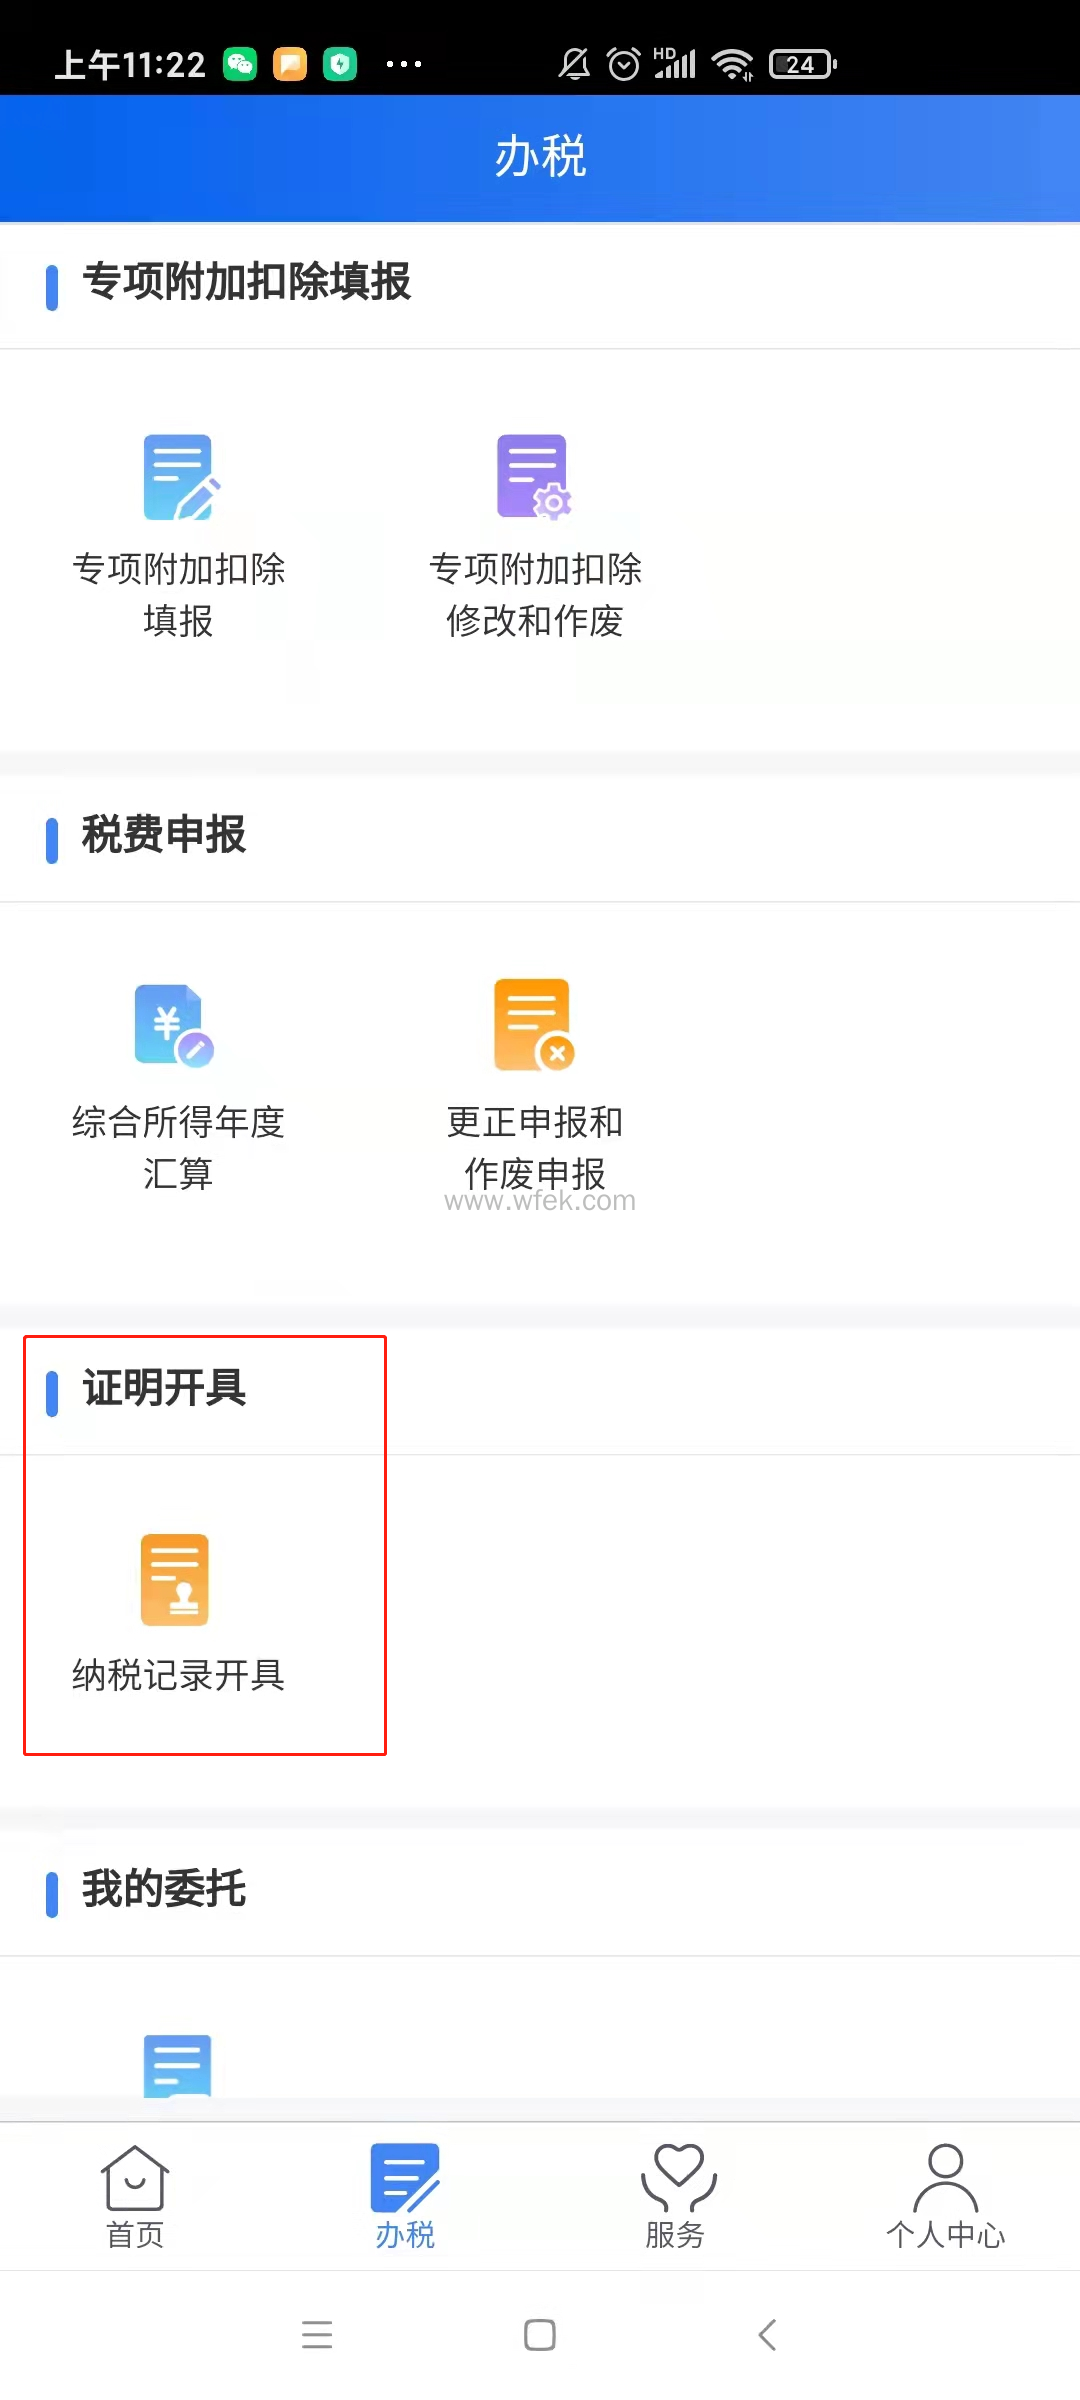Tap the WeChat notification icon in status bar

point(240,65)
